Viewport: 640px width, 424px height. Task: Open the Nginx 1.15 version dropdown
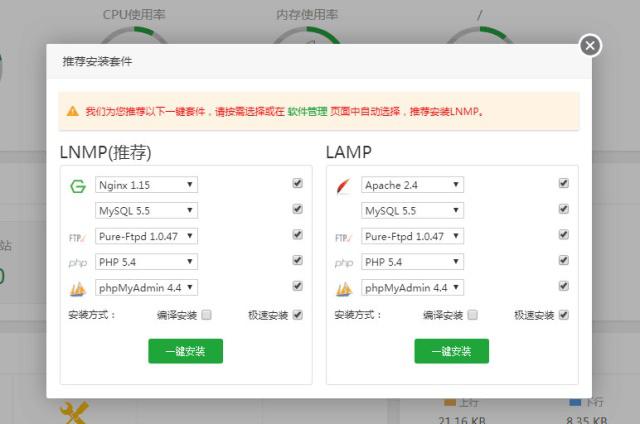146,185
